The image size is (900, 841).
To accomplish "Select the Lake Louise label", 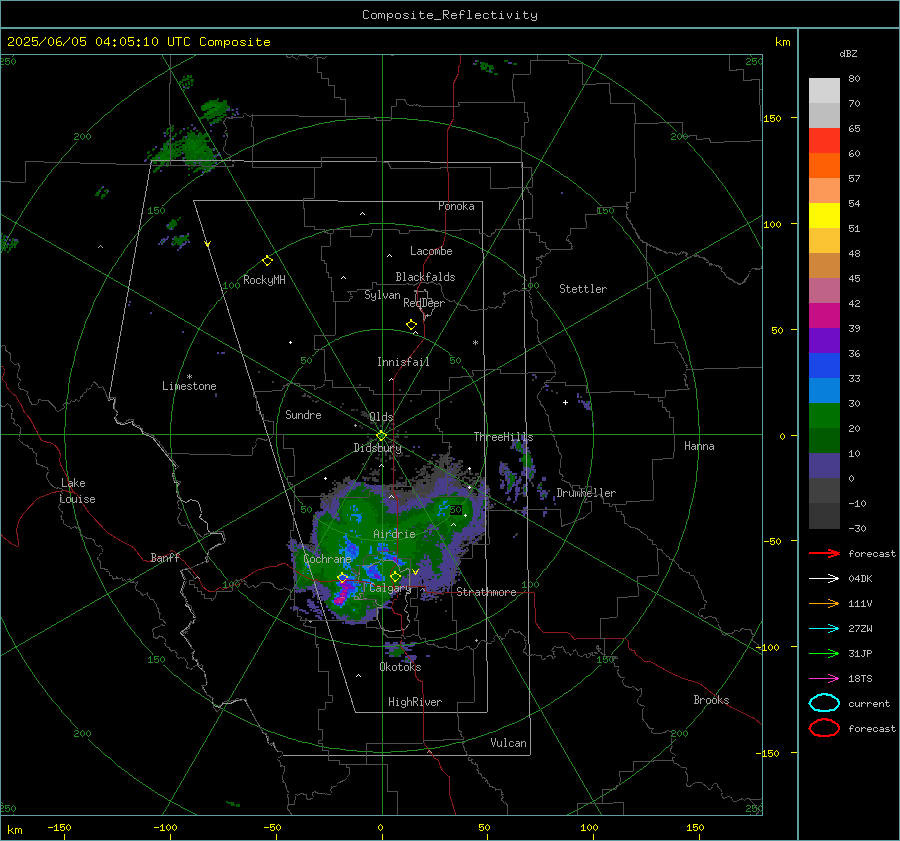I will [x=77, y=491].
